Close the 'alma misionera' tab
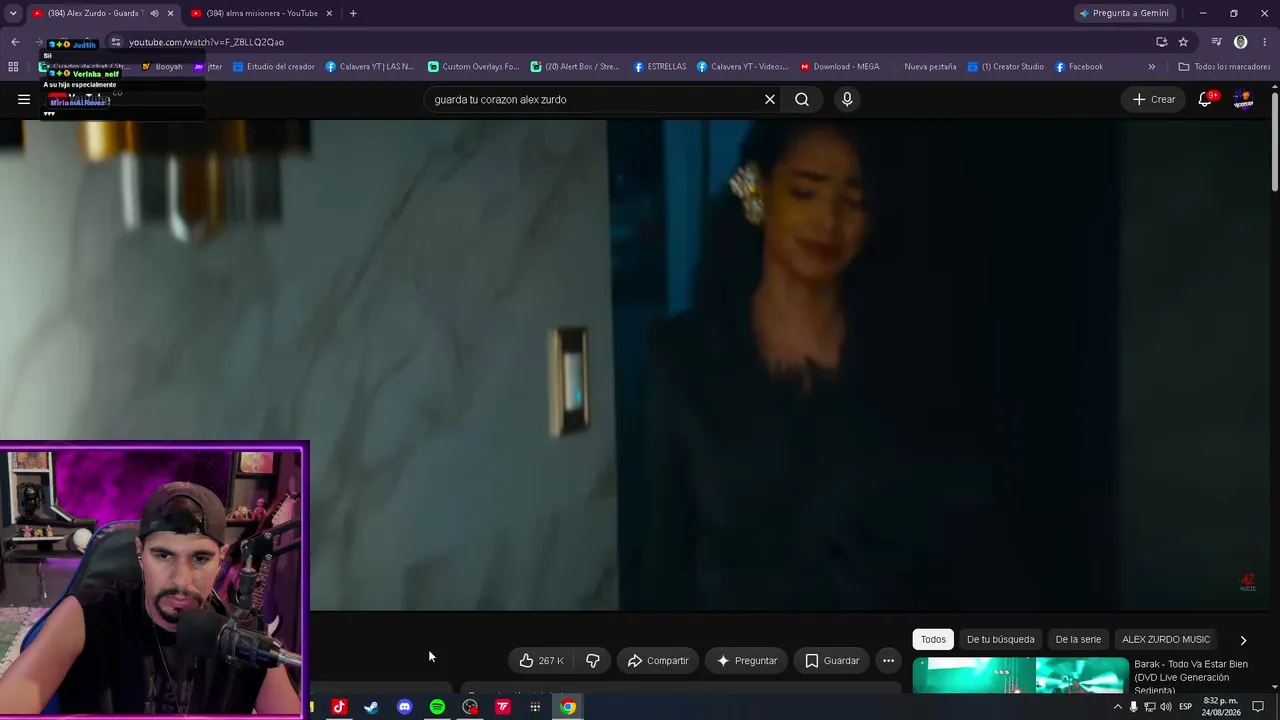Image resolution: width=1280 pixels, height=720 pixels. (x=329, y=13)
